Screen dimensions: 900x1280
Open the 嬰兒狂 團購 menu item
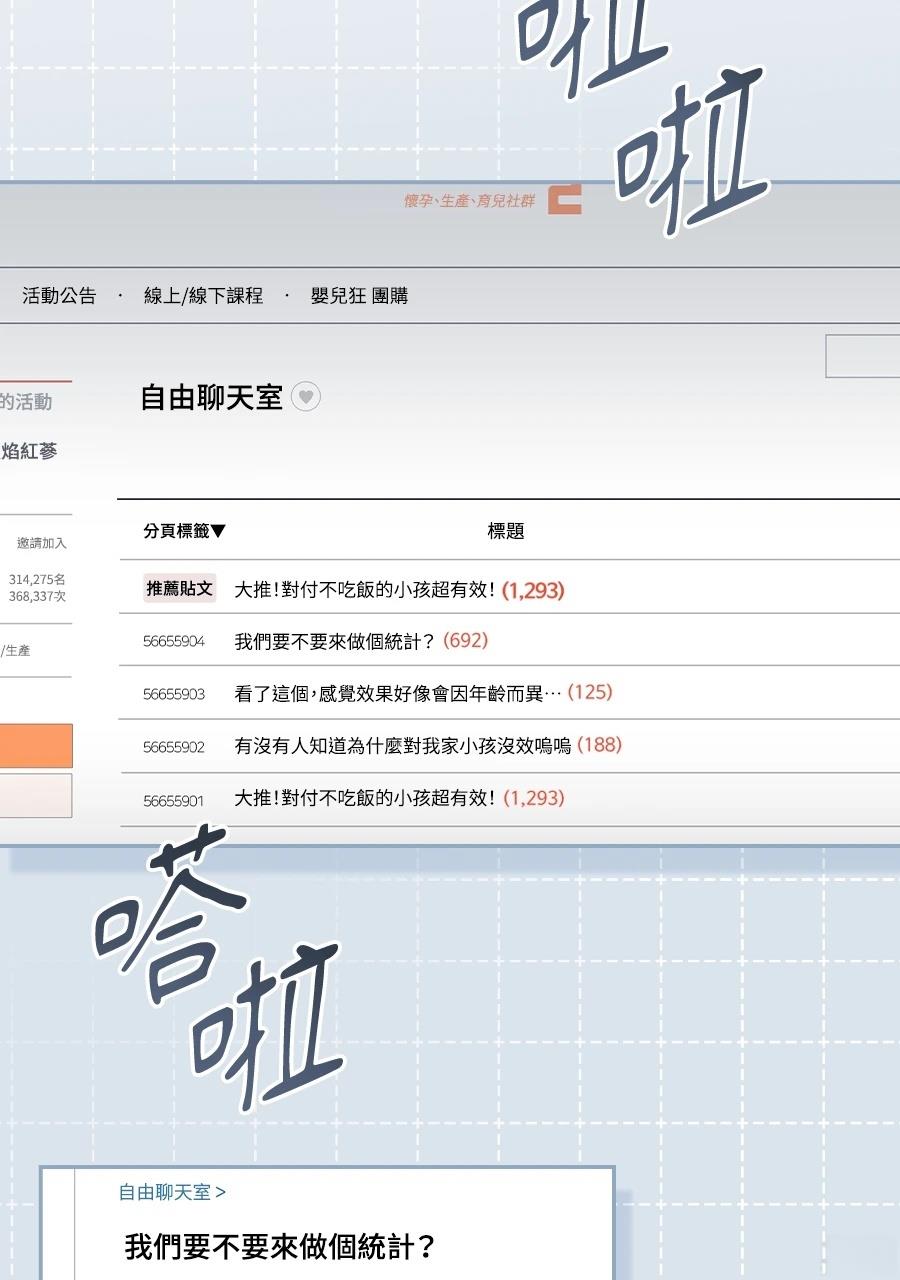click(359, 296)
